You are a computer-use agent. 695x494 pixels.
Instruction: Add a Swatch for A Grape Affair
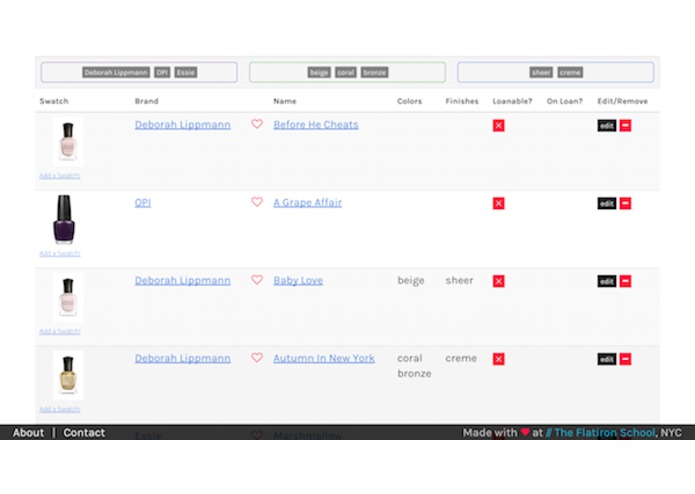[x=60, y=254]
